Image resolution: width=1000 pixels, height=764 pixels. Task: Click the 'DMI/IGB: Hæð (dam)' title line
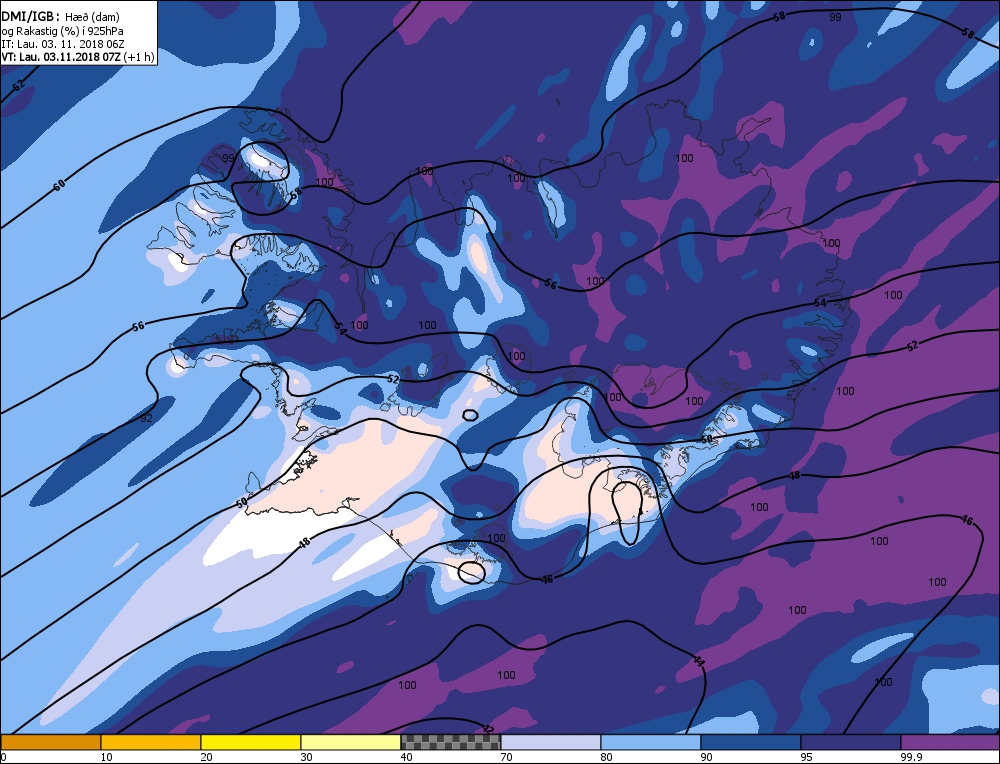61,17
